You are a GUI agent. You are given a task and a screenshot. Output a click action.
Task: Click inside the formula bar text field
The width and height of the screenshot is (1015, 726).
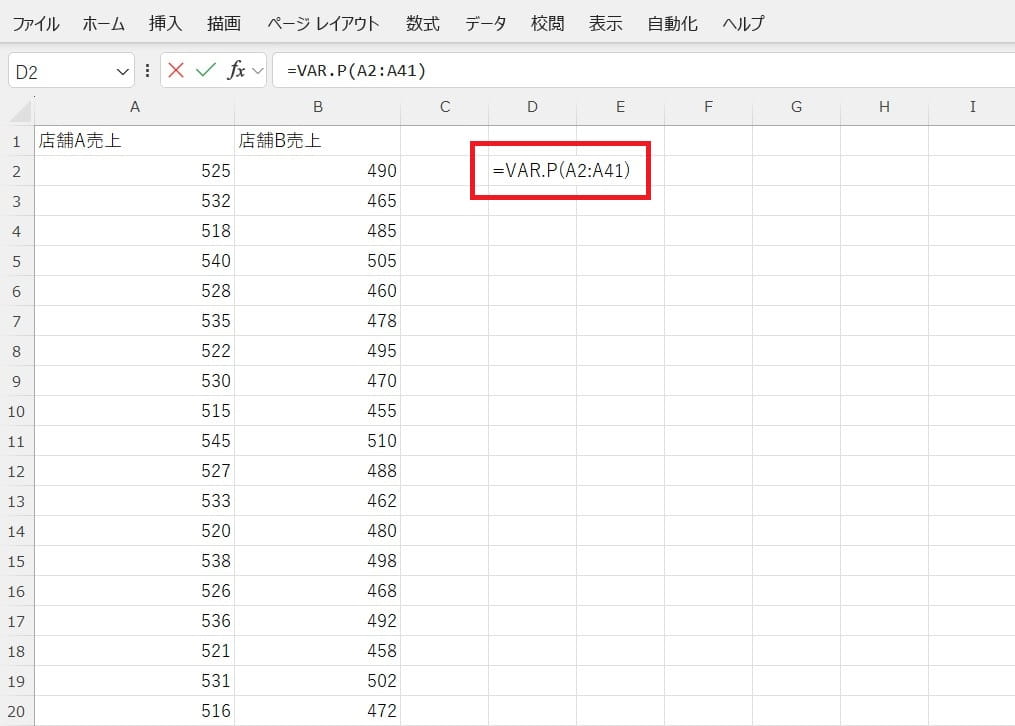(640, 71)
